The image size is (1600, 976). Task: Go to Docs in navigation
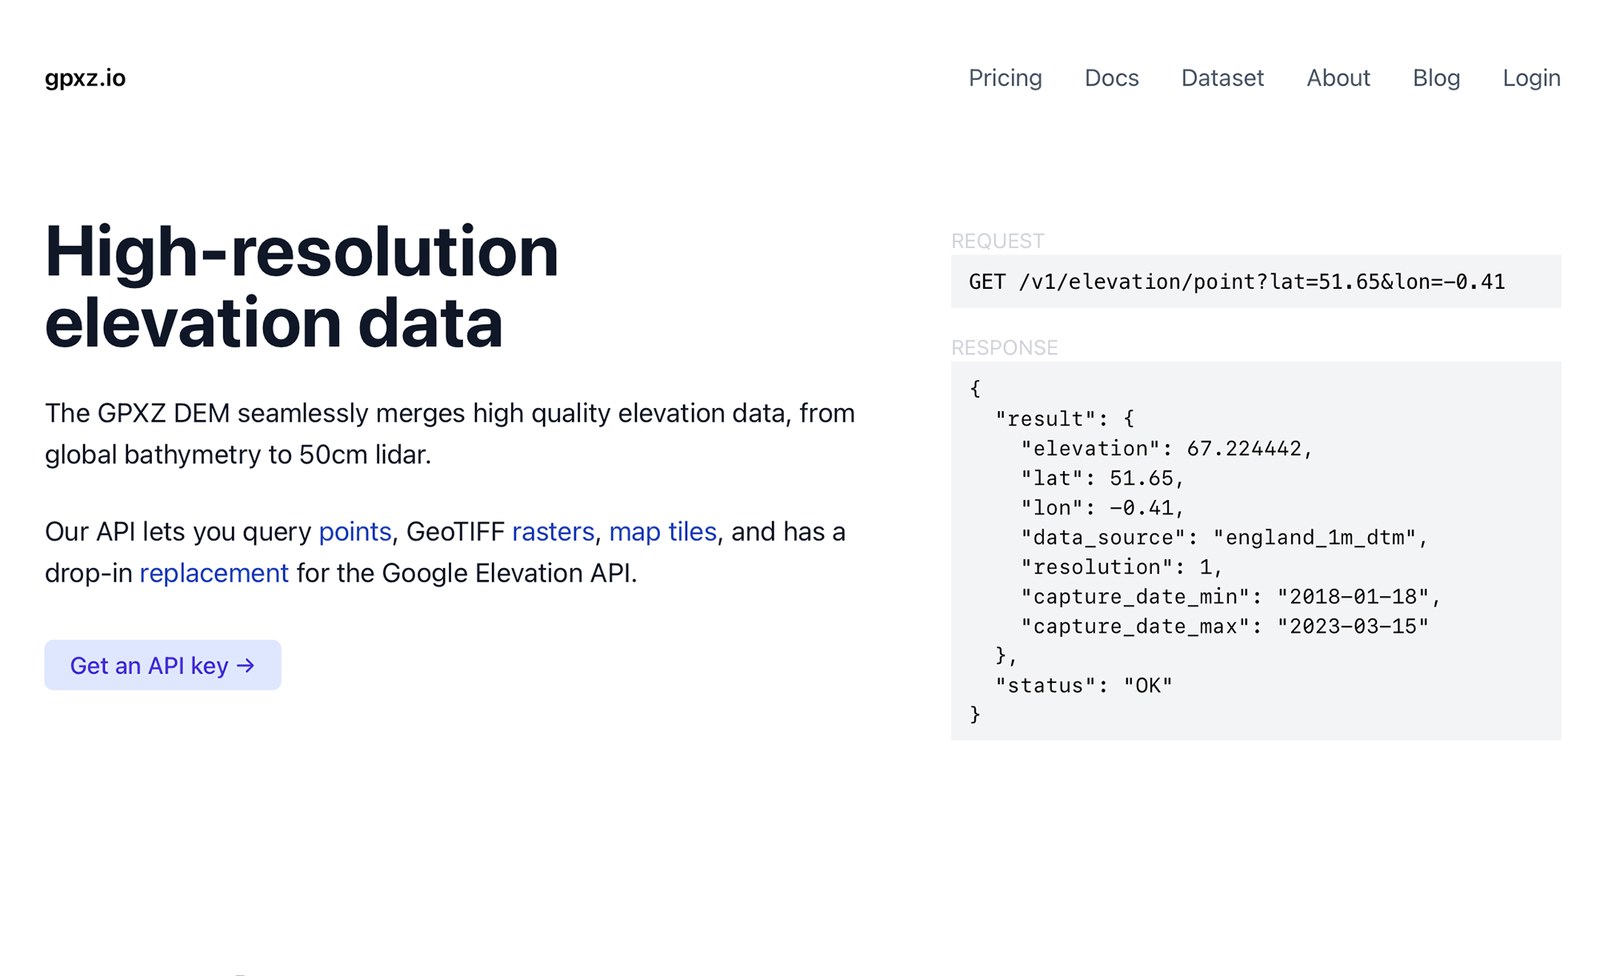coord(1112,78)
